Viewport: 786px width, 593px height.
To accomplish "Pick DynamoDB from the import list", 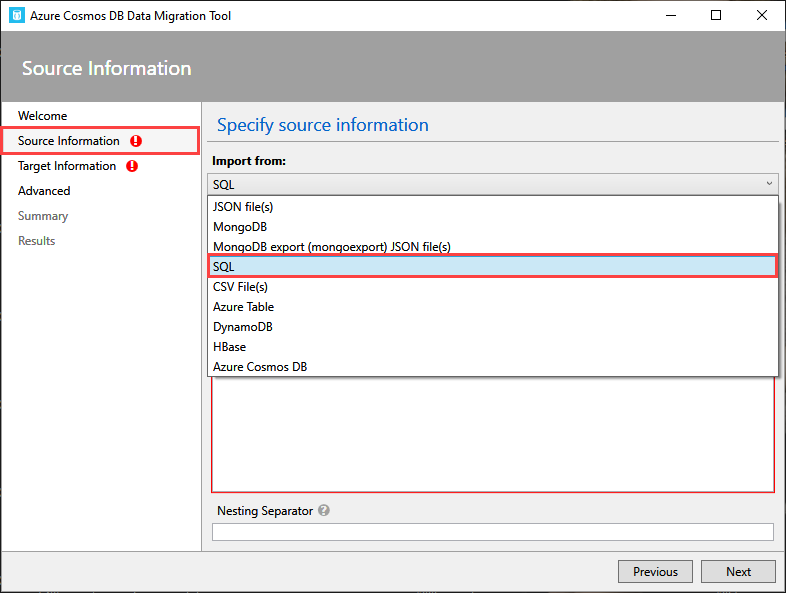I will pos(242,327).
